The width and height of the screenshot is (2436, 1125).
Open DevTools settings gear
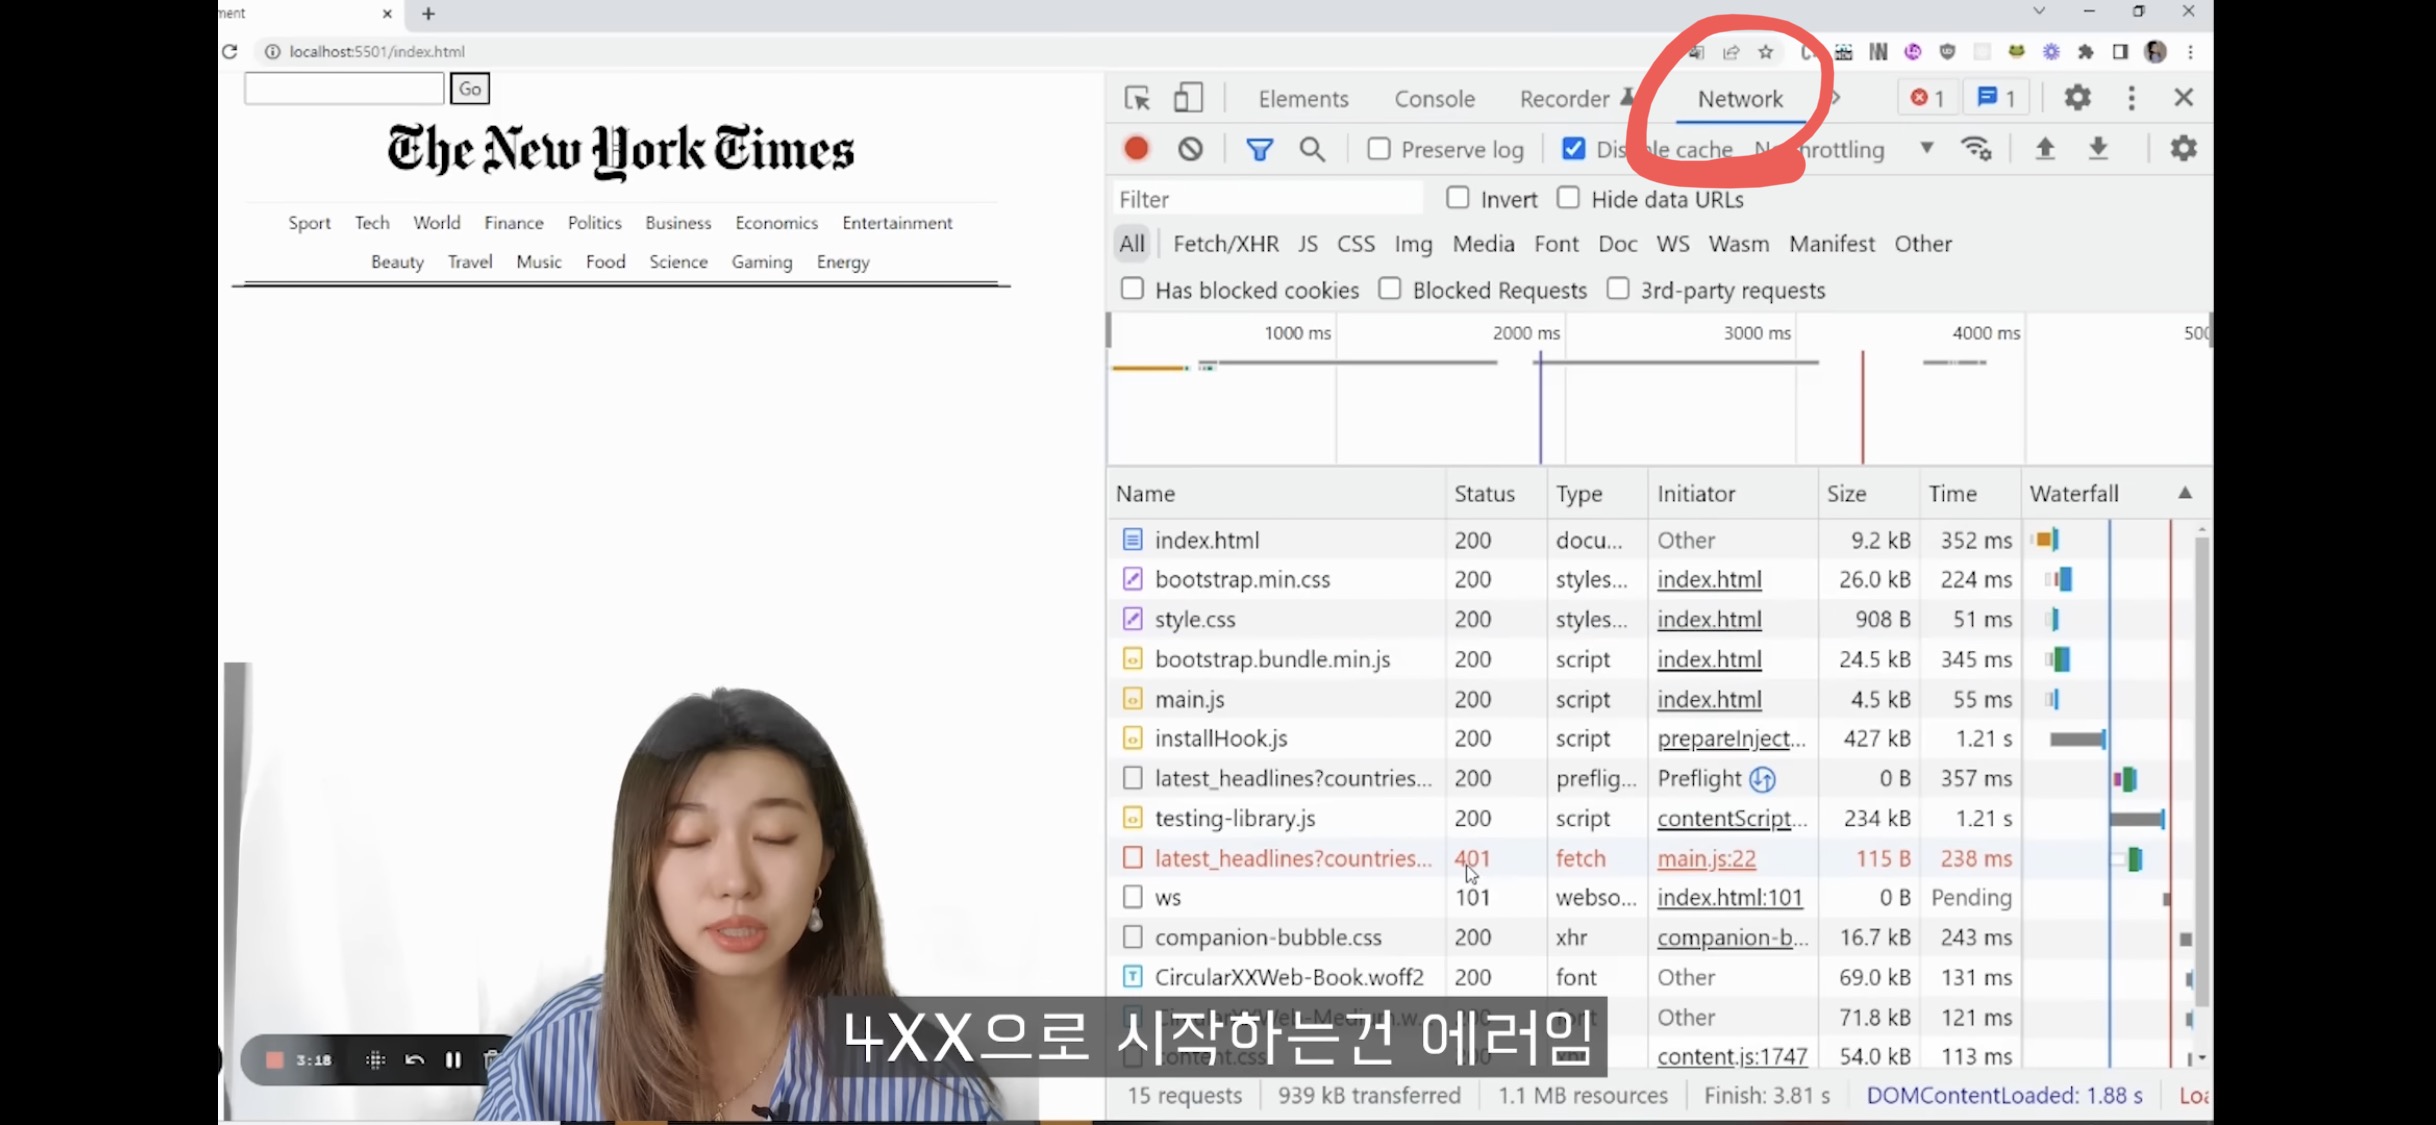tap(2077, 98)
